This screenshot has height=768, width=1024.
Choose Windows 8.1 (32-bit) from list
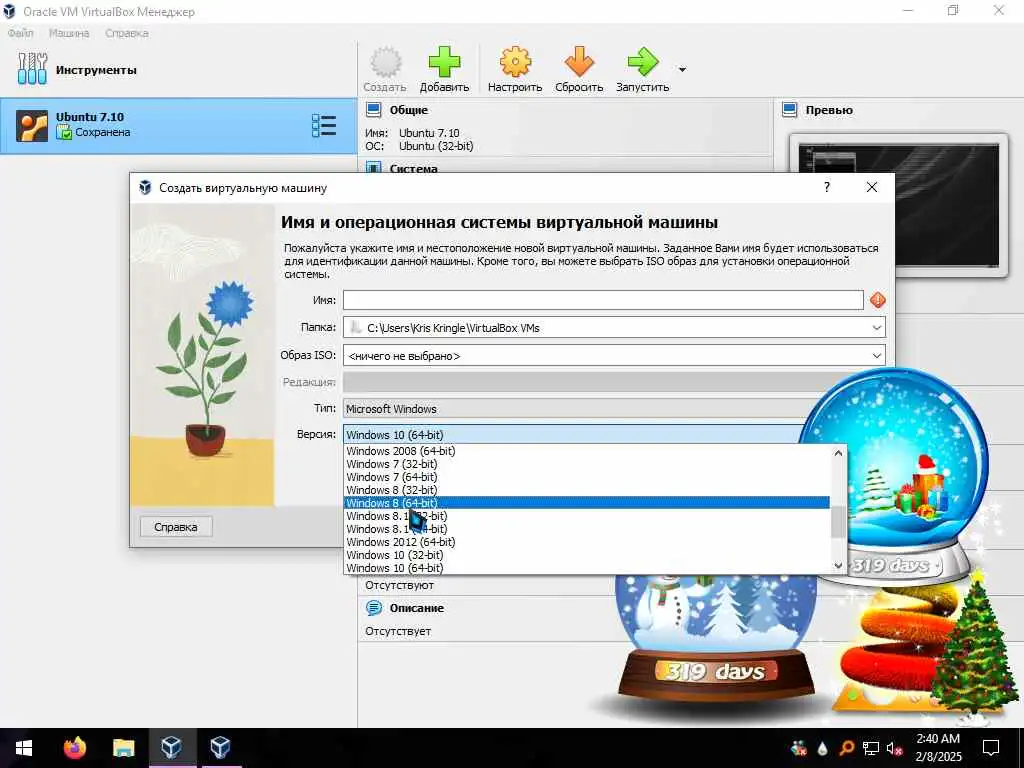tap(586, 516)
